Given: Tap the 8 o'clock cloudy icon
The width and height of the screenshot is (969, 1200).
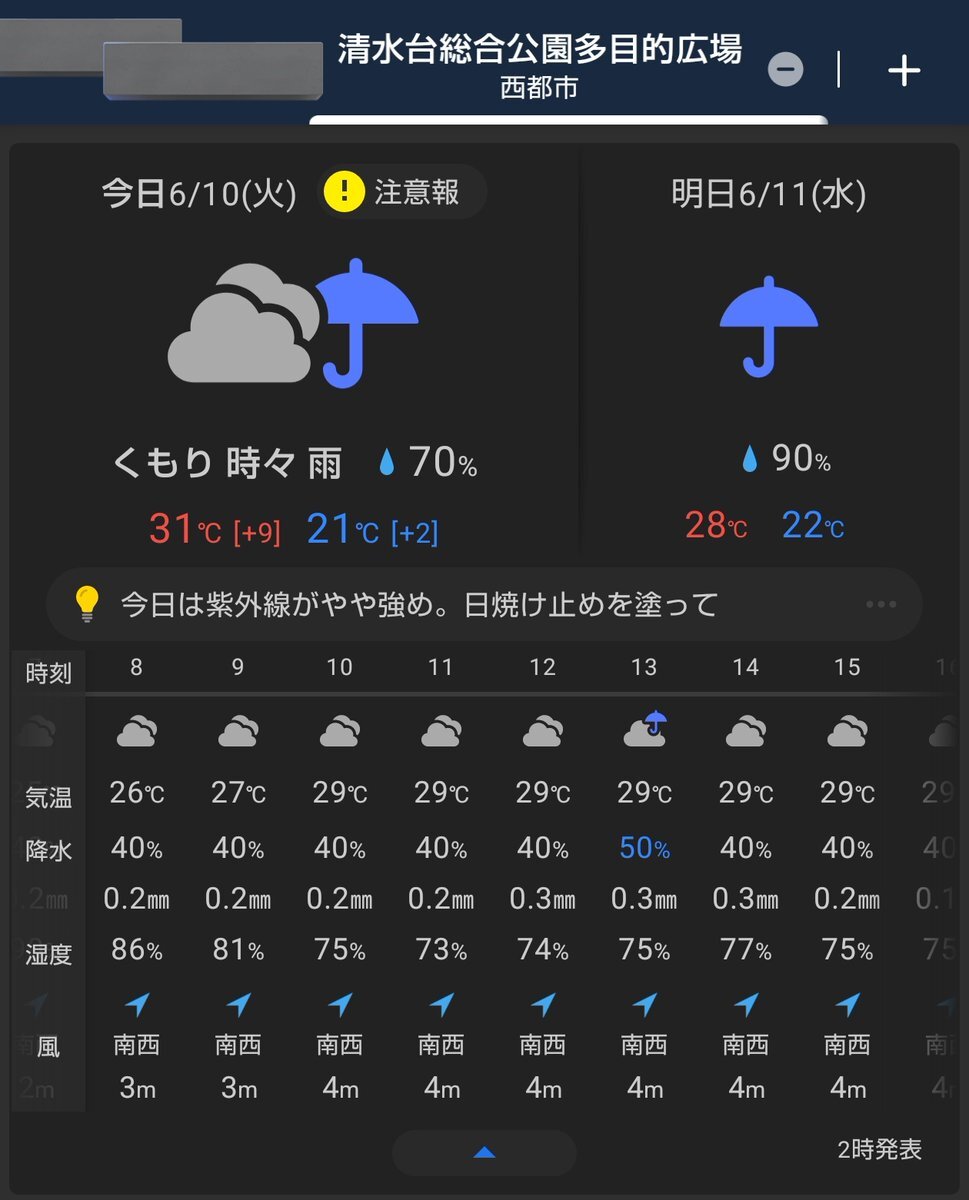Looking at the screenshot, I should pyautogui.click(x=136, y=731).
